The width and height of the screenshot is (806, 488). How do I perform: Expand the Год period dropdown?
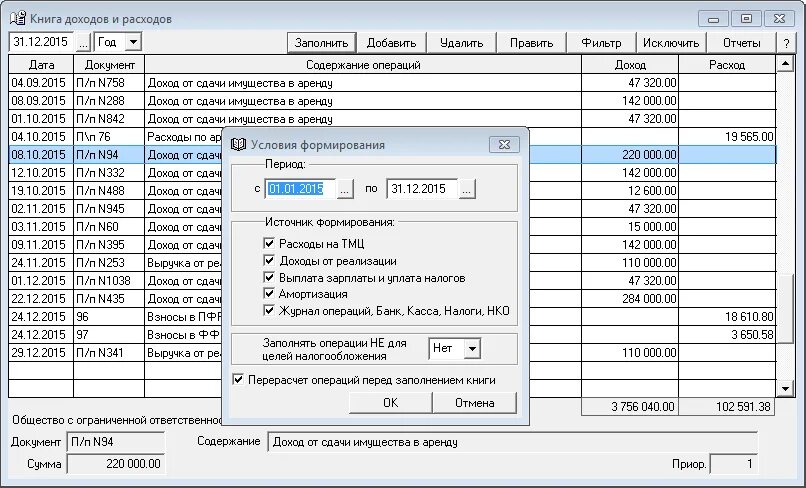pos(133,42)
